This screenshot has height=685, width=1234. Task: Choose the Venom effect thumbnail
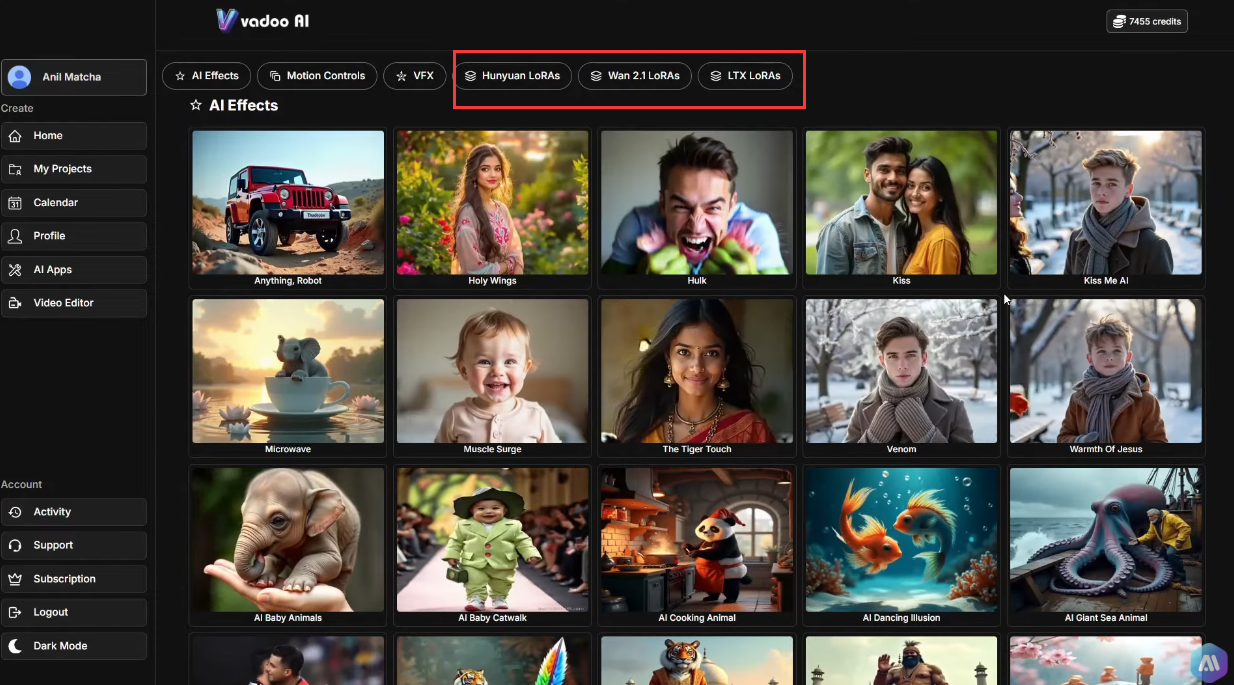tap(901, 371)
